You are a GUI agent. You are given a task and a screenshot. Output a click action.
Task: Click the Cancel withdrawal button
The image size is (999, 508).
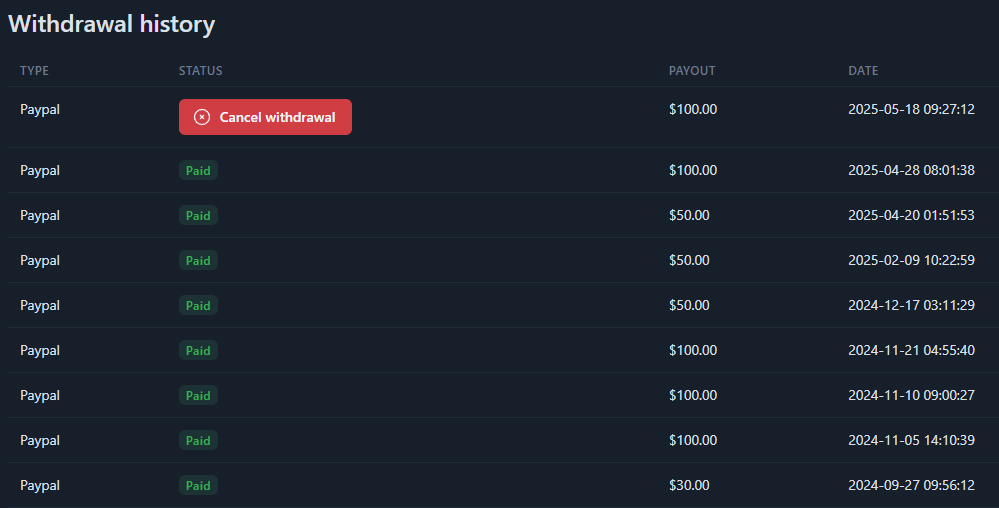(265, 117)
